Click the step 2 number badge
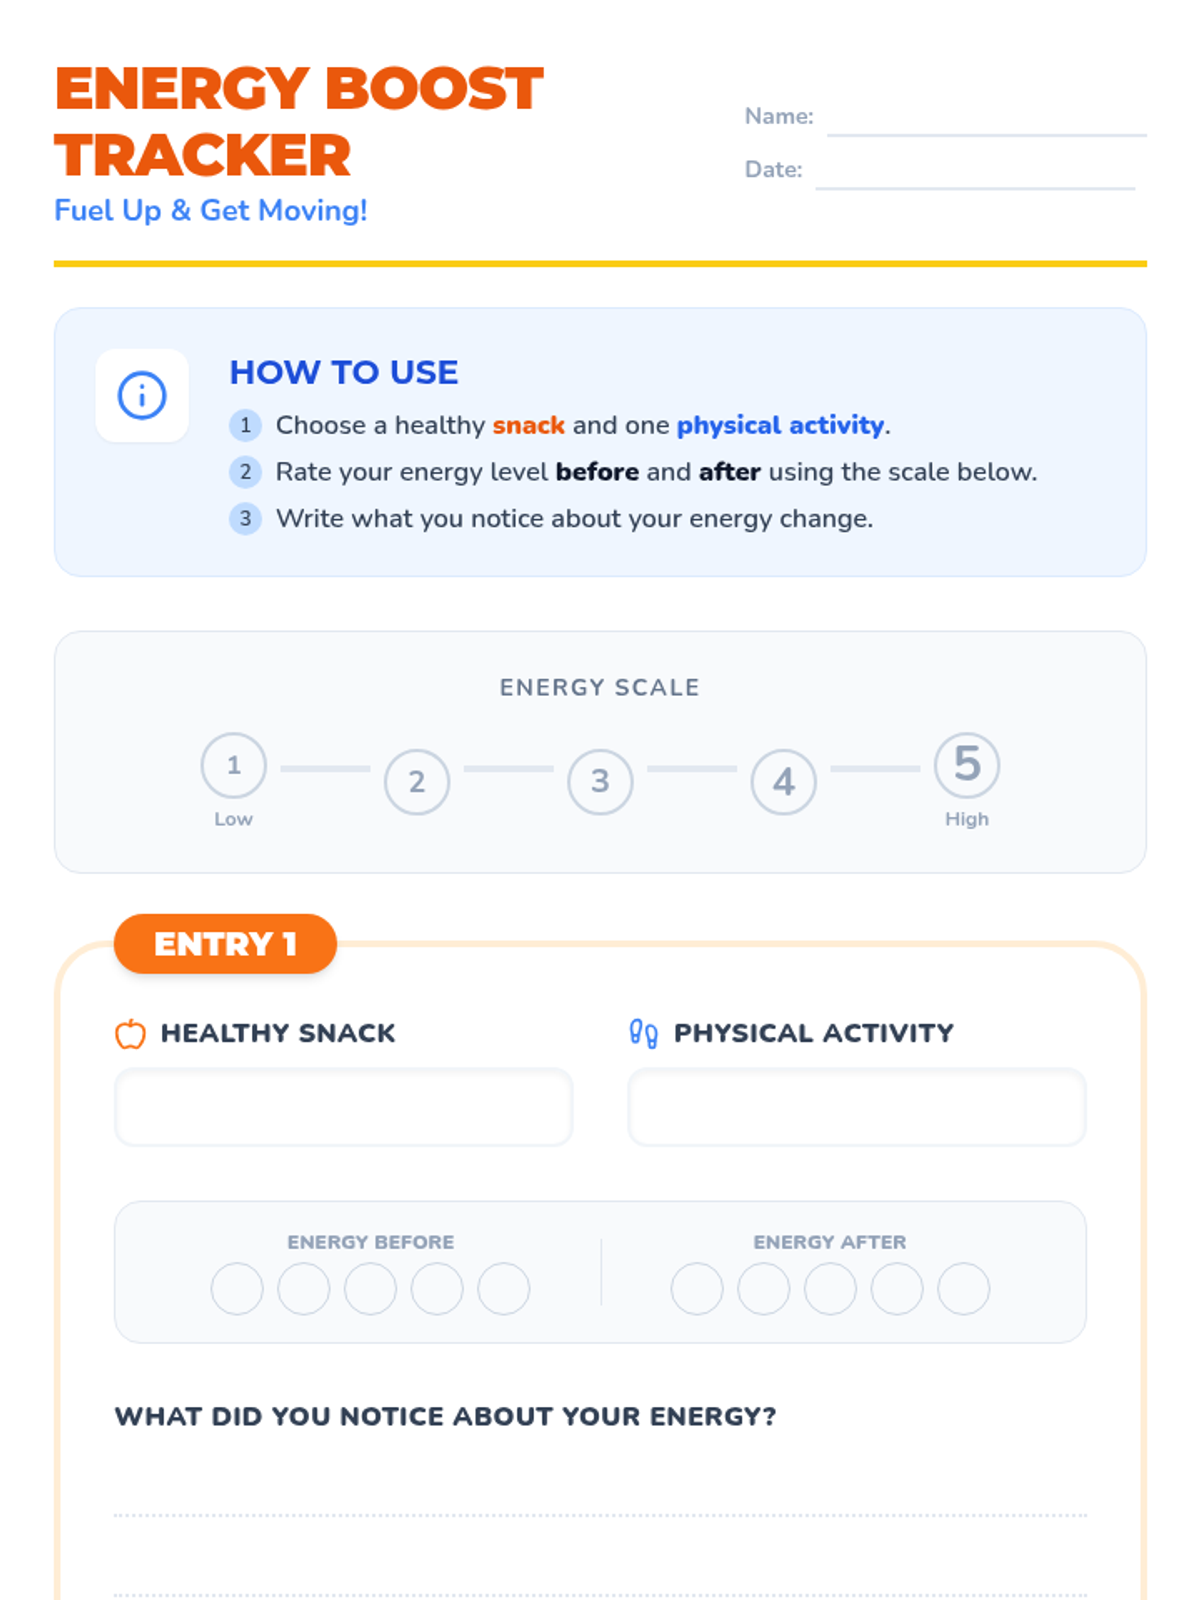This screenshot has width=1200, height=1600. coord(245,472)
